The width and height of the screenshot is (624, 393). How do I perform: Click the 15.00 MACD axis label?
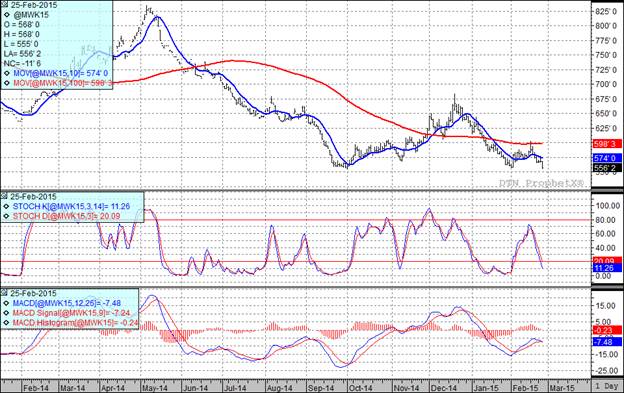click(605, 306)
